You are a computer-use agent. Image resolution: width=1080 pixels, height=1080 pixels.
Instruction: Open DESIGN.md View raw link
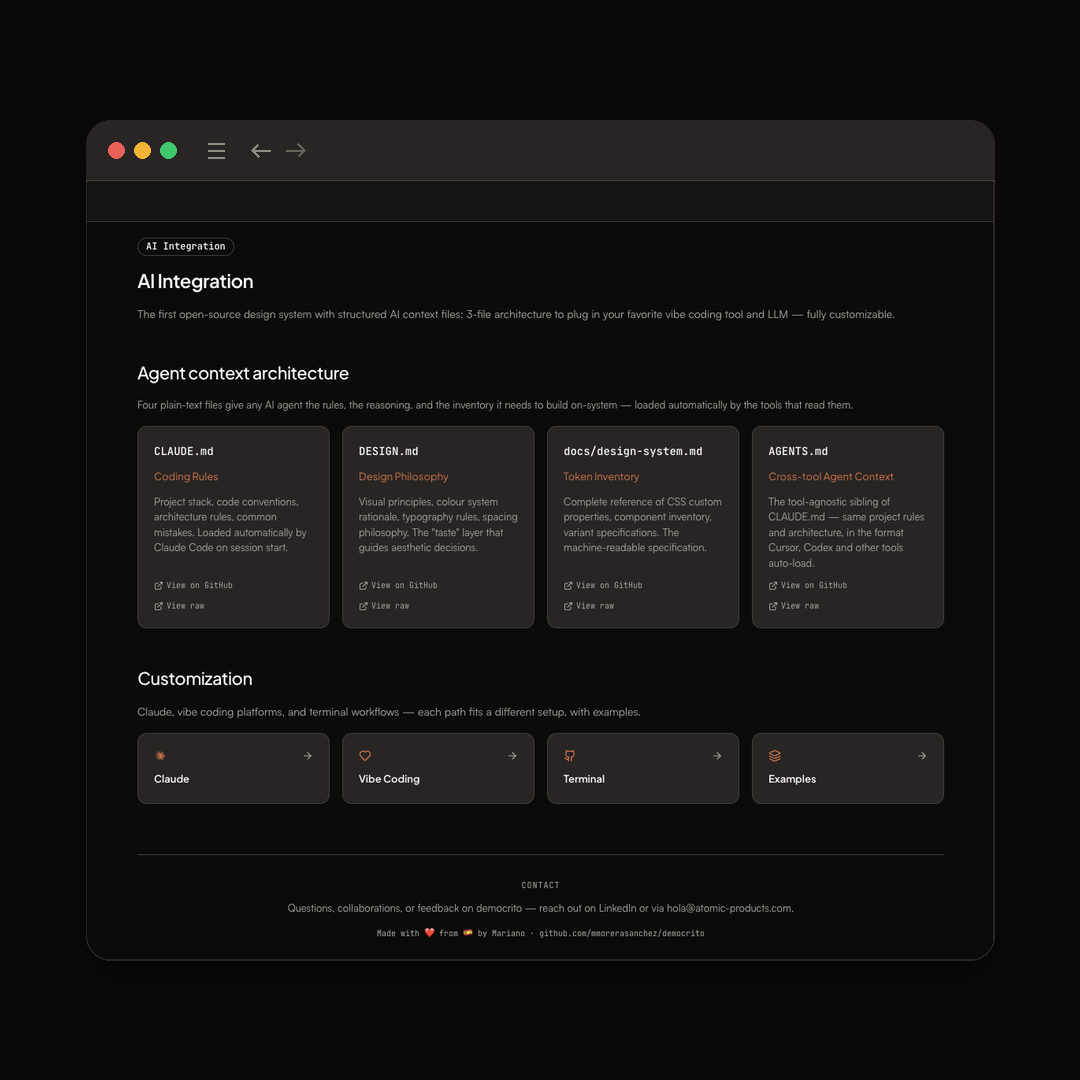(384, 606)
